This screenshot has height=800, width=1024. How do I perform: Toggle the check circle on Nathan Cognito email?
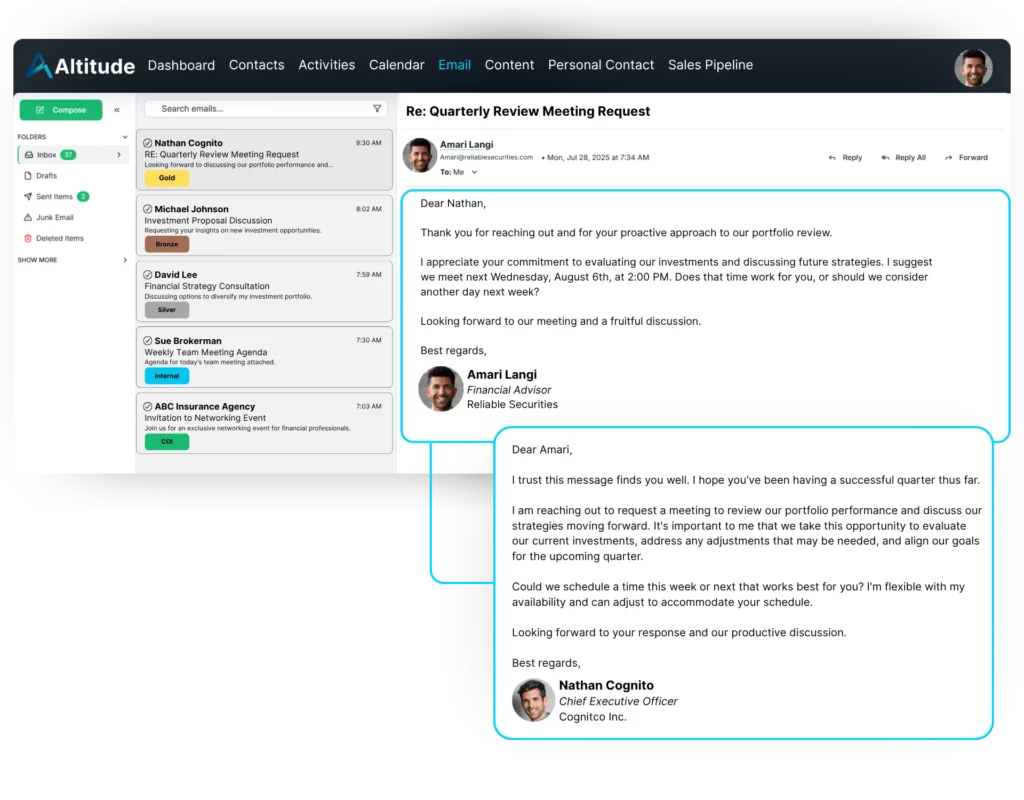point(148,143)
